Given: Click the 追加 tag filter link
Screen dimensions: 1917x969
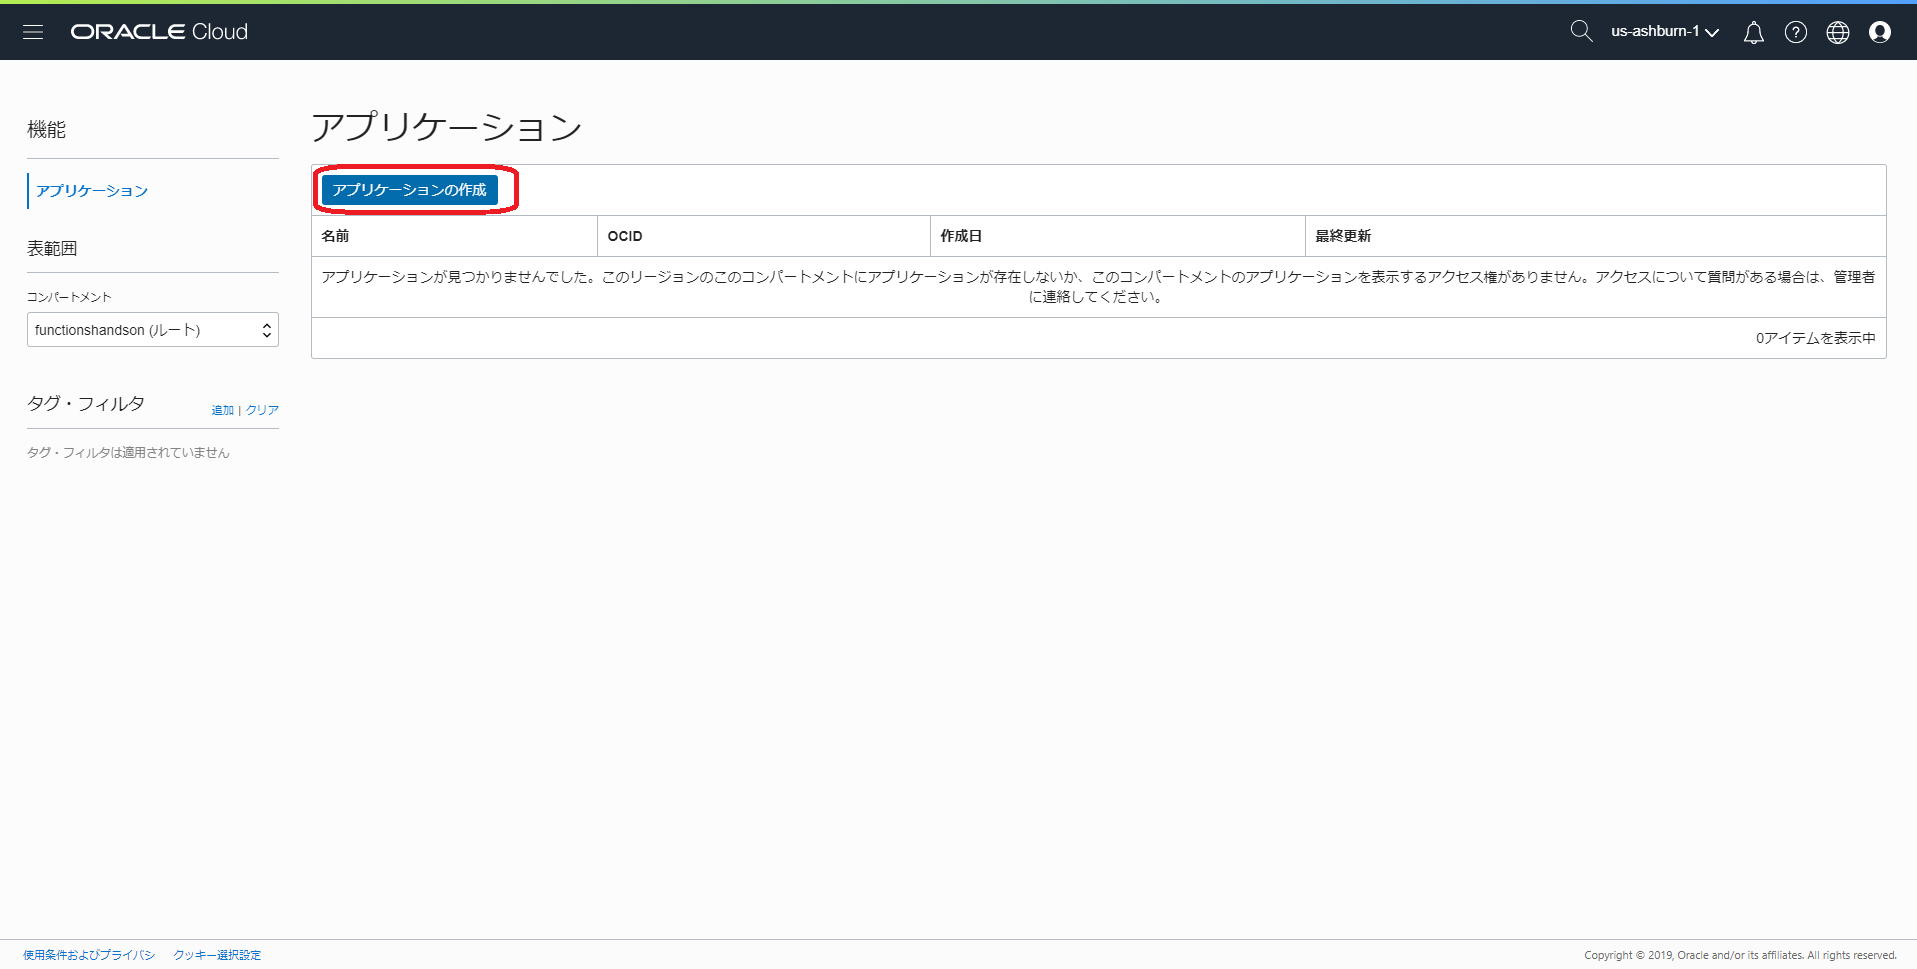Looking at the screenshot, I should click(222, 410).
